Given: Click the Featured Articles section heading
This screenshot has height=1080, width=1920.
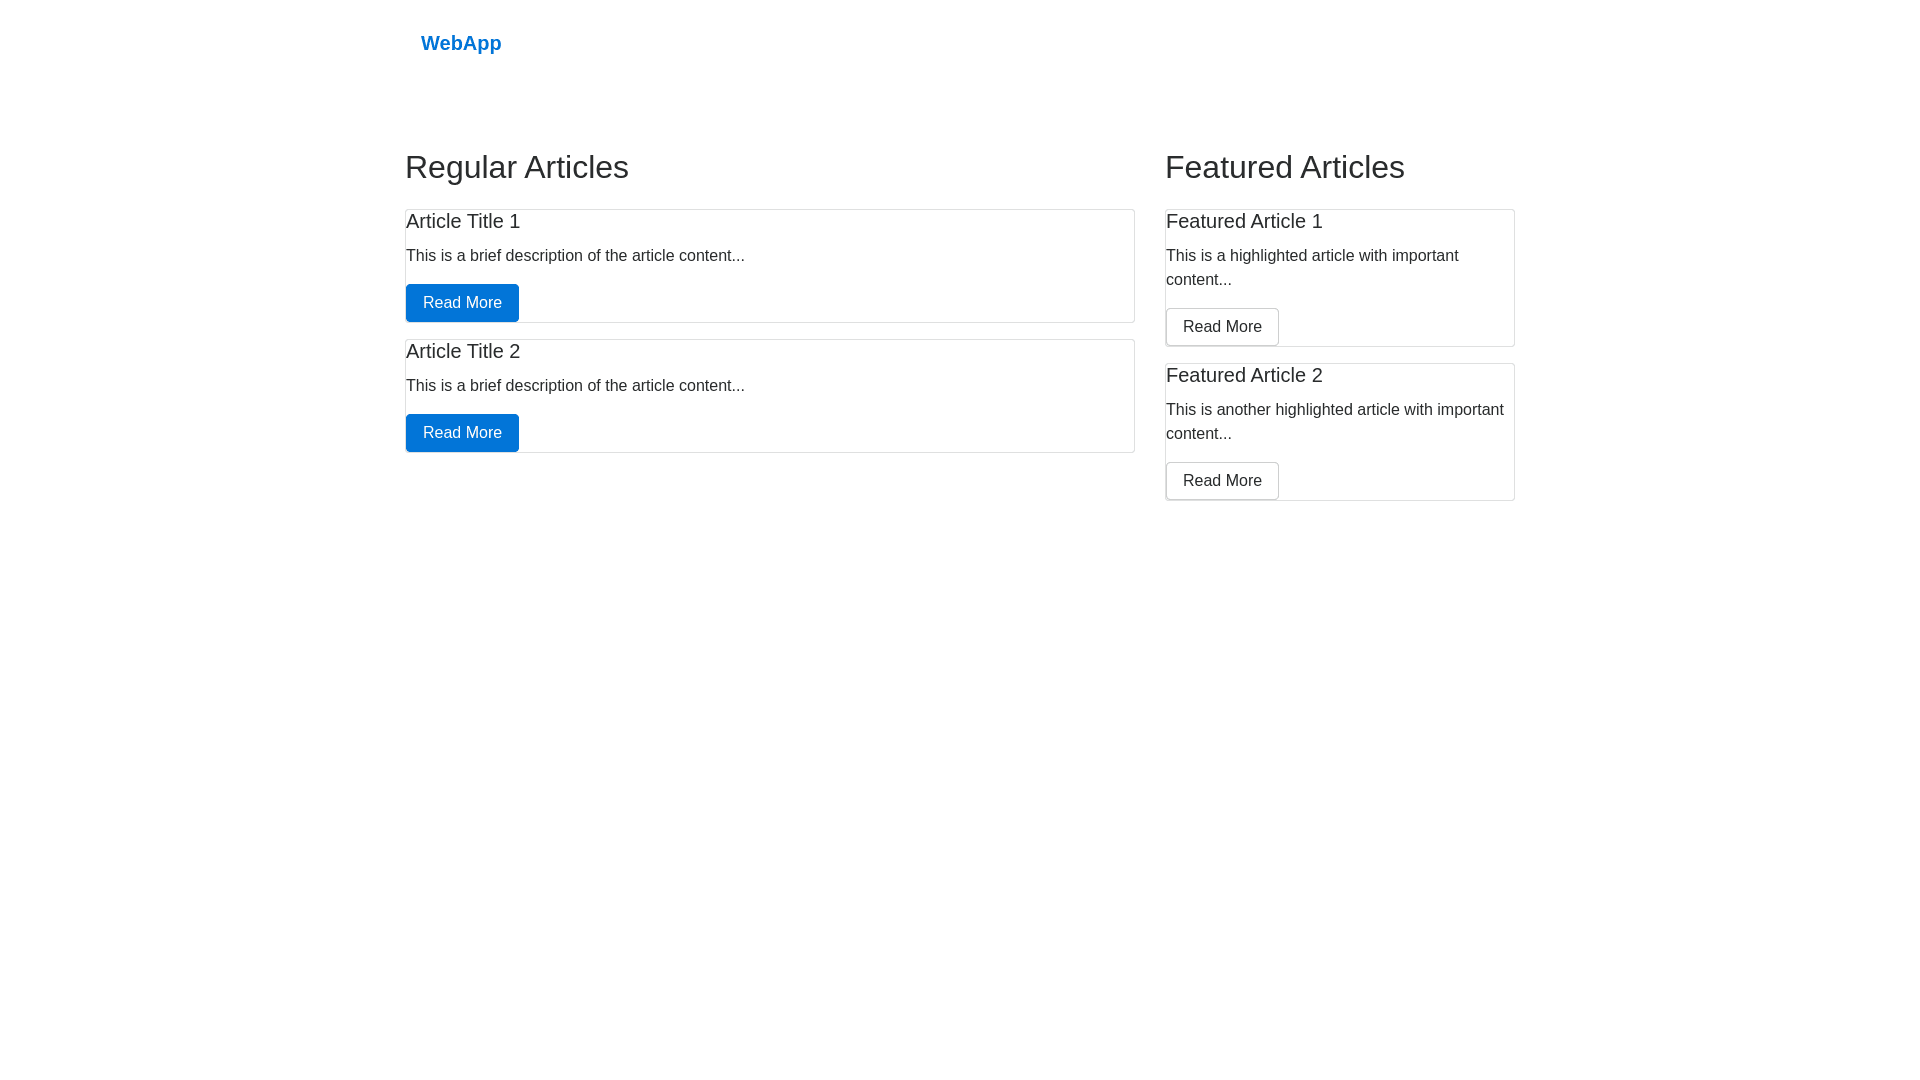Looking at the screenshot, I should pyautogui.click(x=1285, y=167).
